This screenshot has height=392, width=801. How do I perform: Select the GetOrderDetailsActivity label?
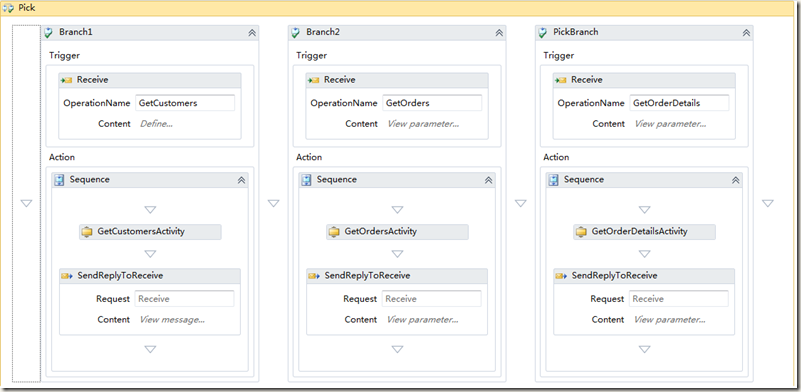coord(640,232)
